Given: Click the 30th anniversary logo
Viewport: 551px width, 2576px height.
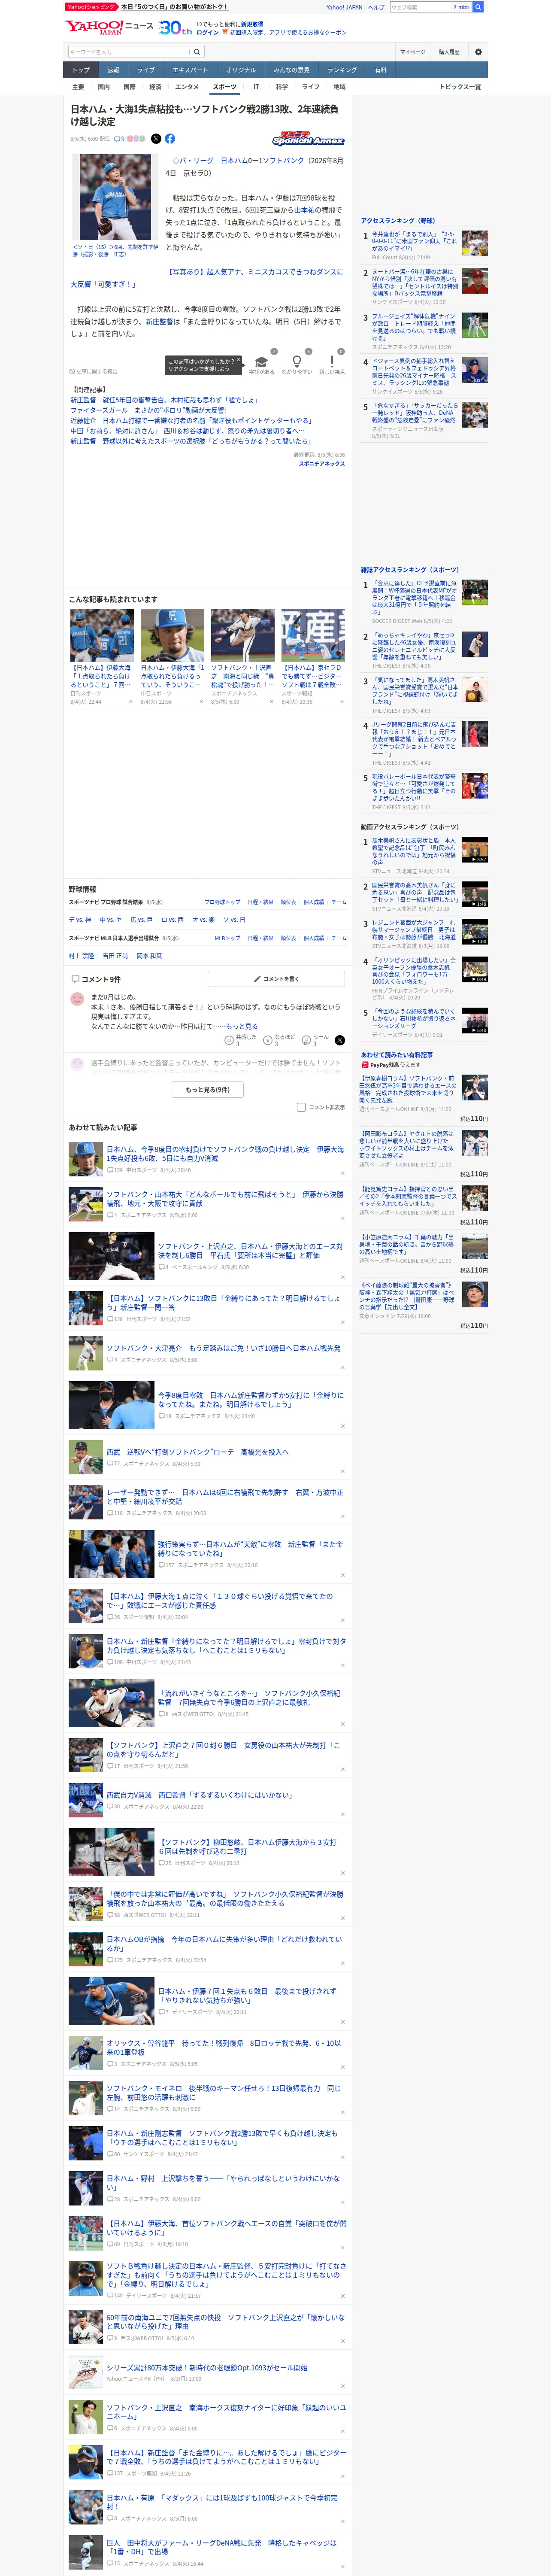Looking at the screenshot, I should click(x=176, y=28).
